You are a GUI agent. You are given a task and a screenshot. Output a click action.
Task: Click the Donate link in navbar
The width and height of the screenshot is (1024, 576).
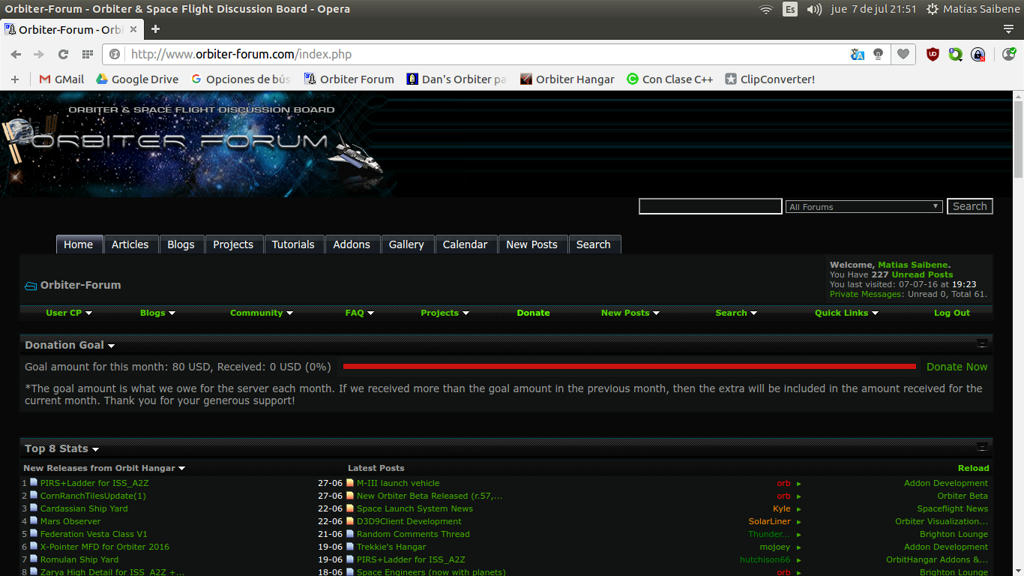533,313
